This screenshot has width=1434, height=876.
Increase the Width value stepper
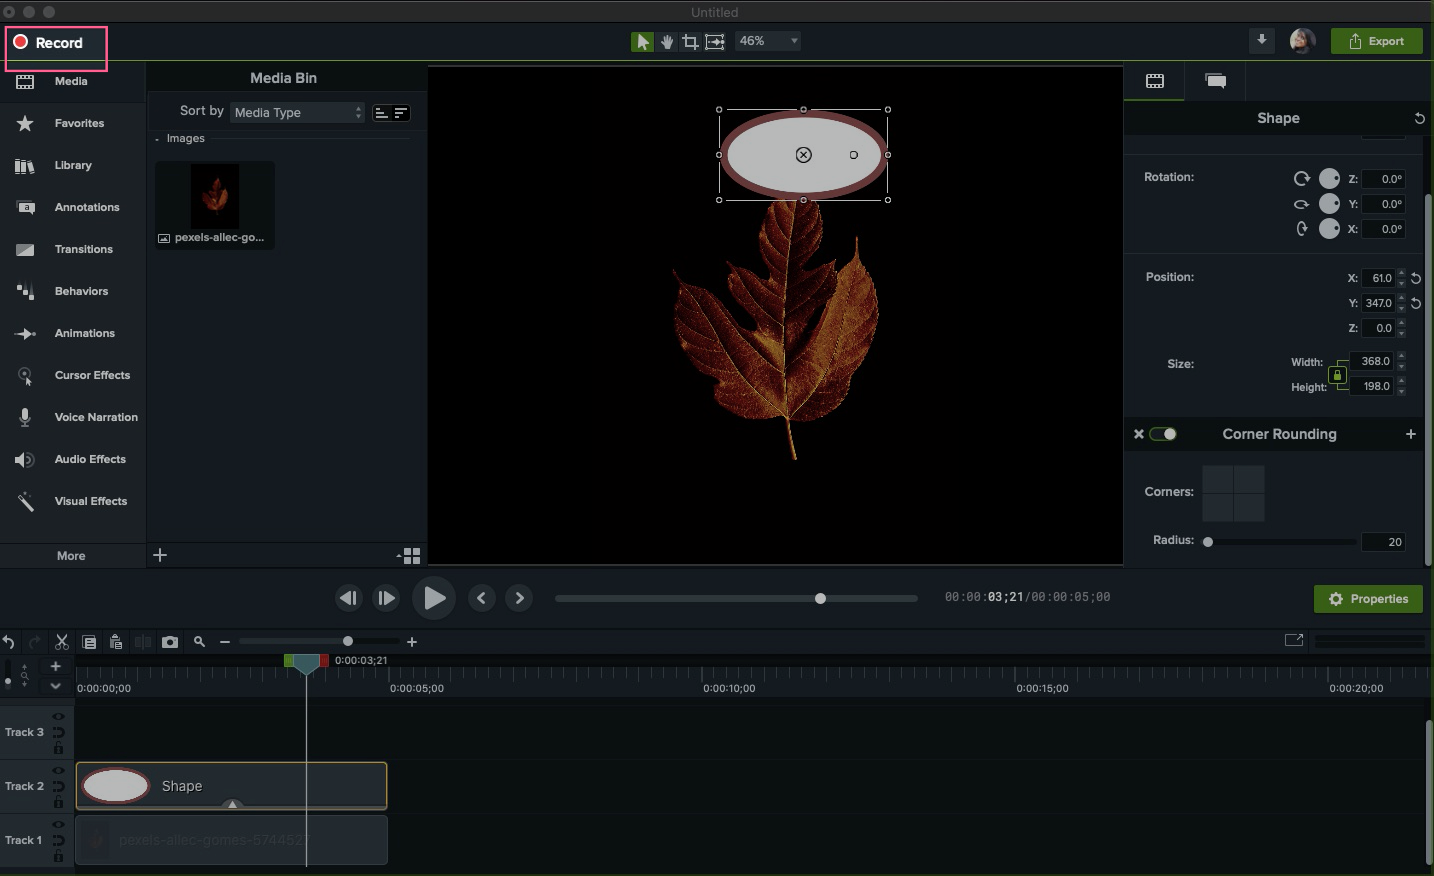[1402, 357]
